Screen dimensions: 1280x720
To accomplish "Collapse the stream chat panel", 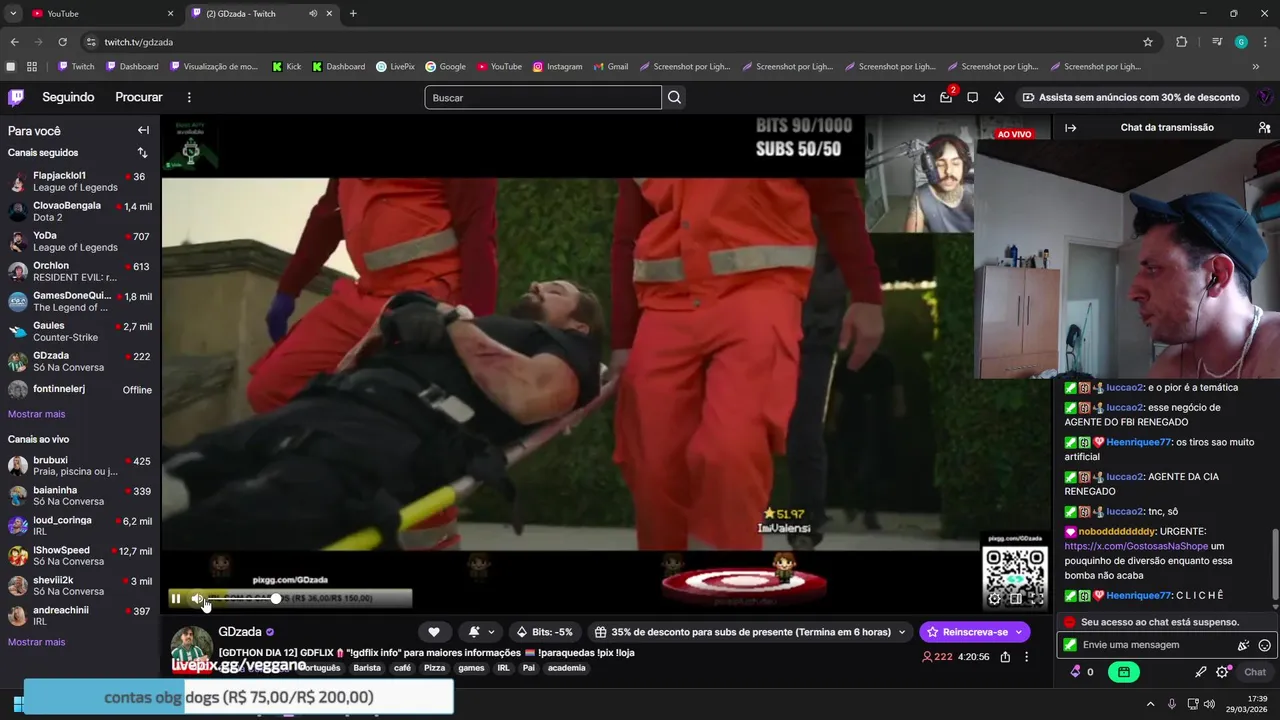I will coord(1070,128).
